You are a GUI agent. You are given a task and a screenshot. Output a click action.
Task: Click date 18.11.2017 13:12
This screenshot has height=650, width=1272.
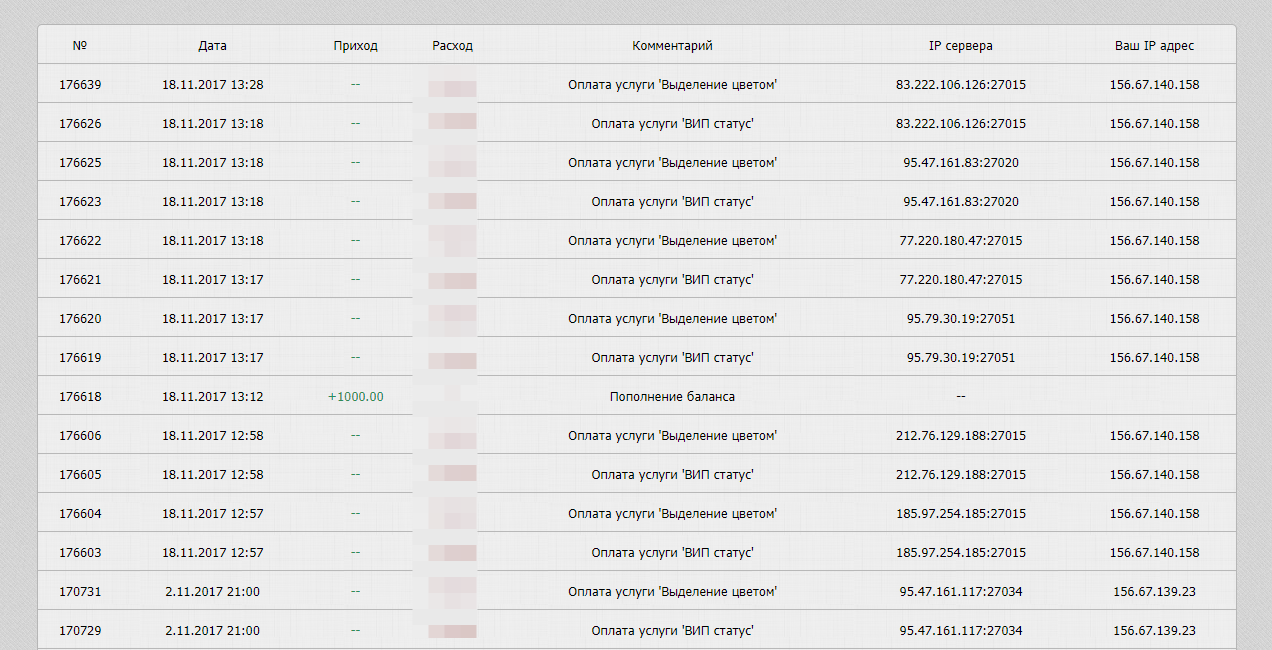click(213, 397)
